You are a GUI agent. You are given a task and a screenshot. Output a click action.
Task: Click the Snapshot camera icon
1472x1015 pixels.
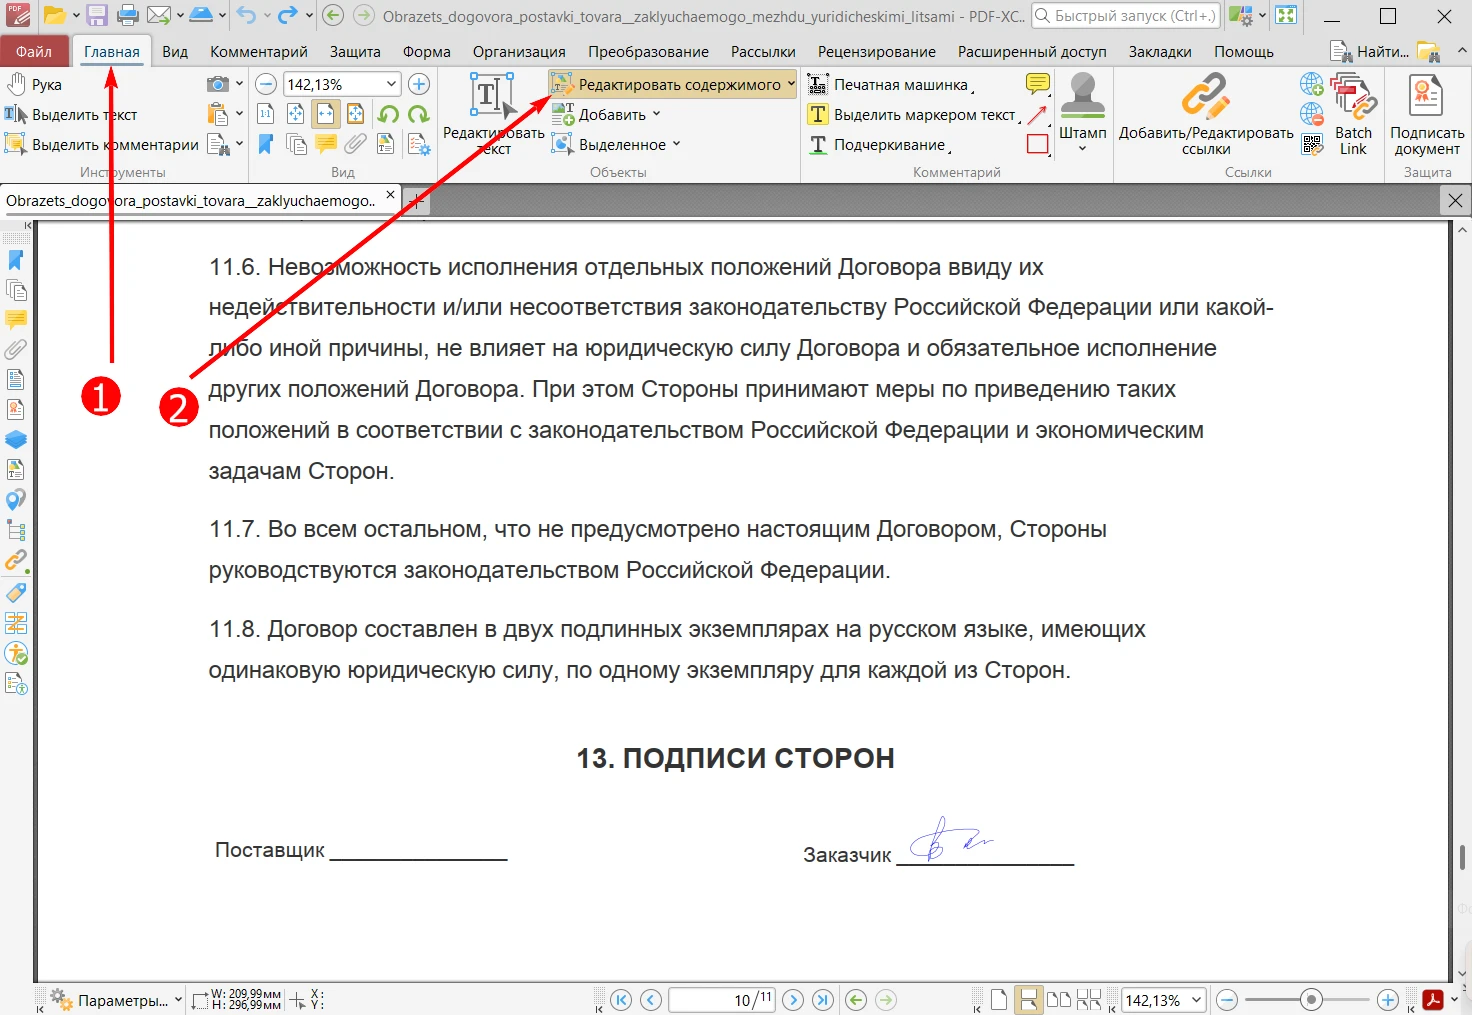[217, 85]
